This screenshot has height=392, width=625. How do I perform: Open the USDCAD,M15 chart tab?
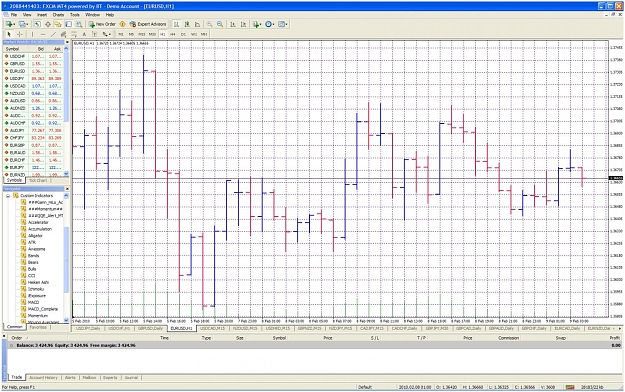point(212,328)
